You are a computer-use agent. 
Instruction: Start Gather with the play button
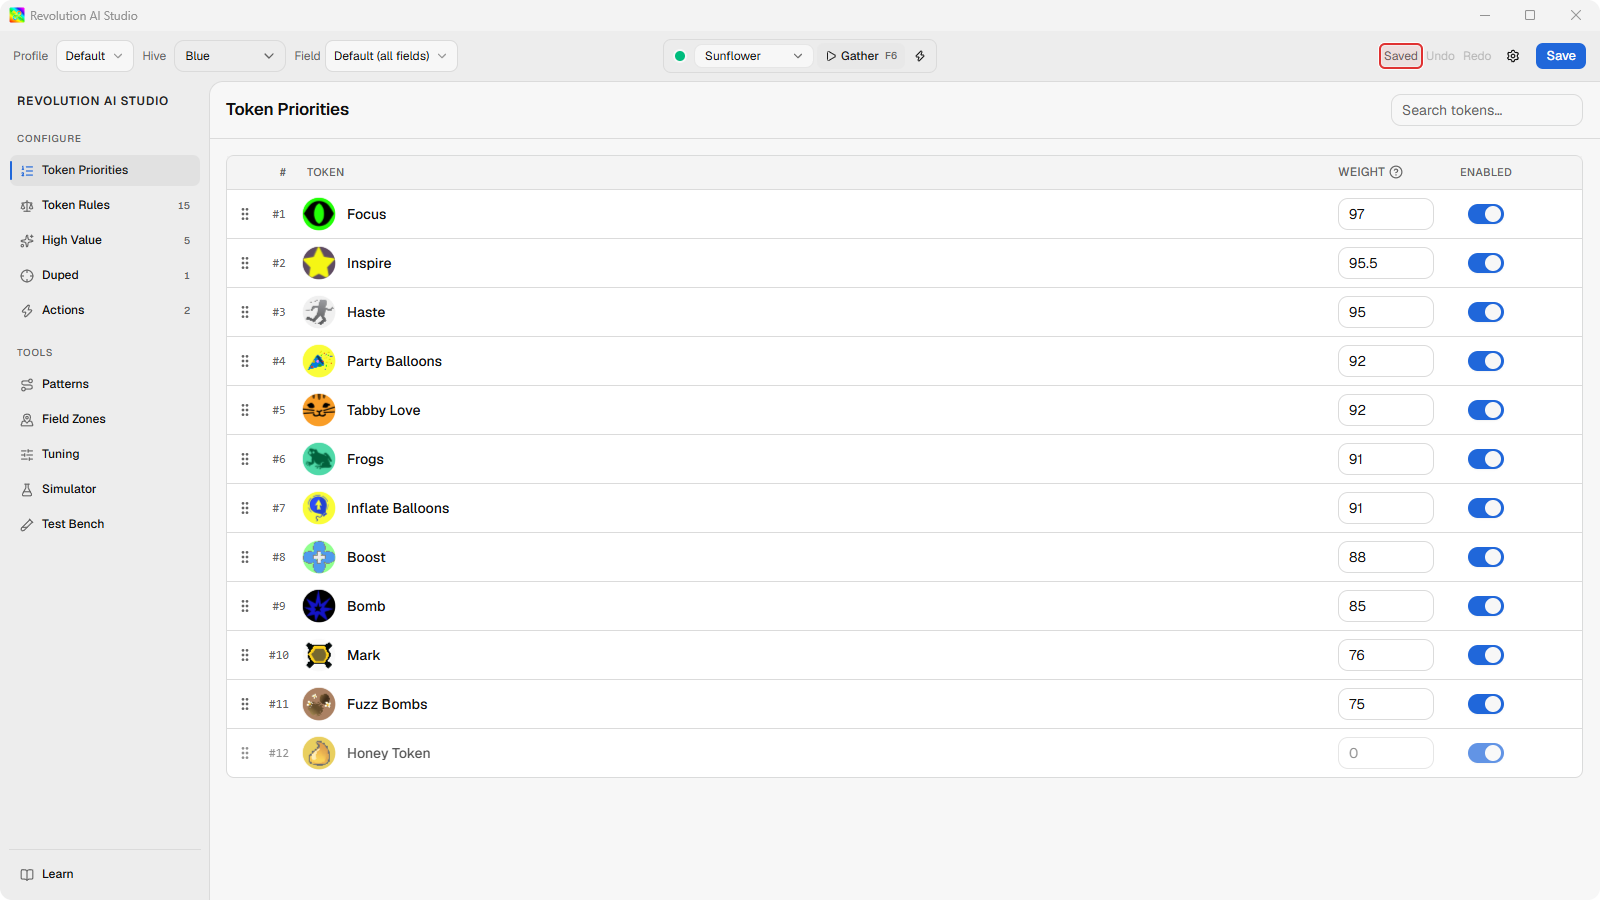(x=861, y=56)
